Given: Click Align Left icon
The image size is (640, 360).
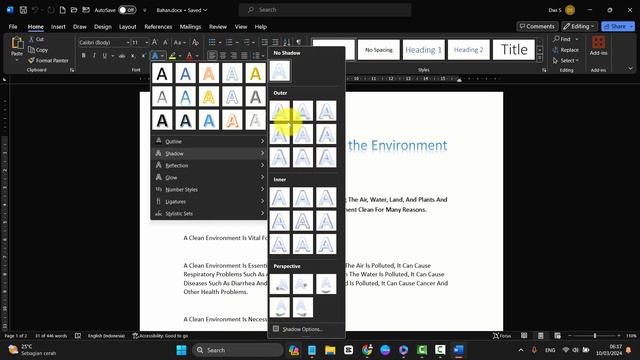Looking at the screenshot, I should click(x=212, y=56).
